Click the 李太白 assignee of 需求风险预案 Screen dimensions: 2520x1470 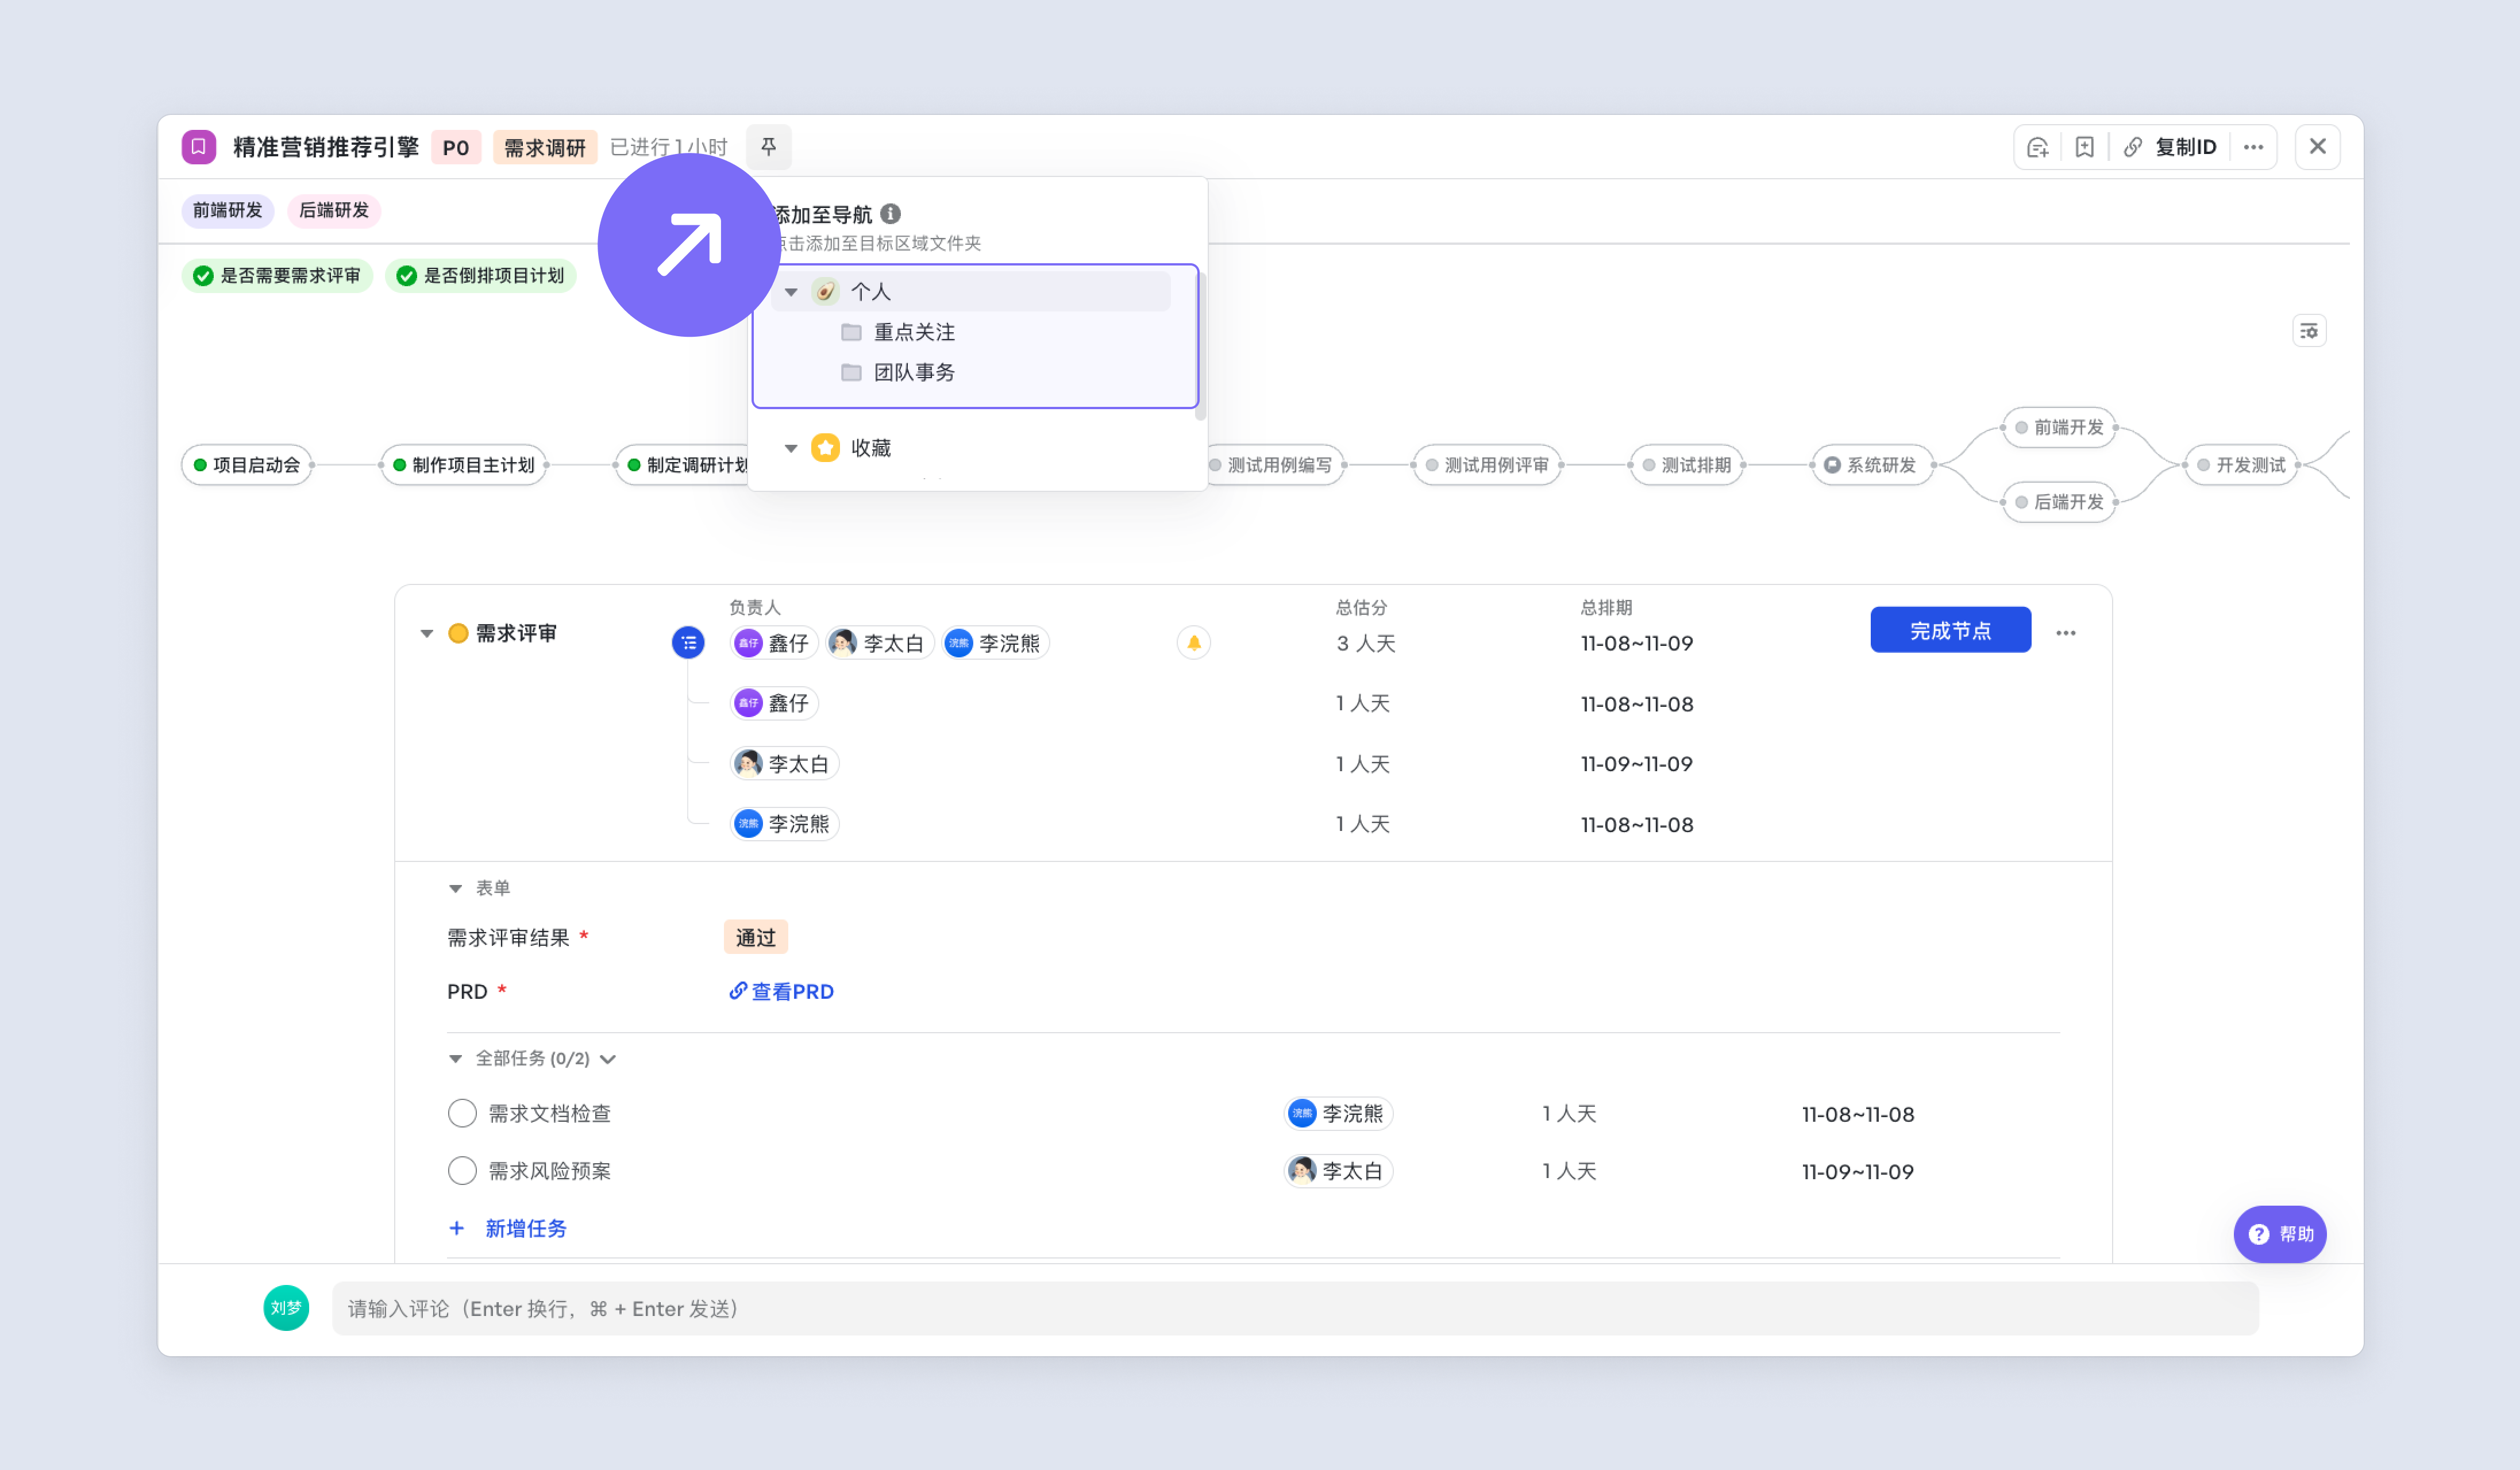[1338, 1171]
